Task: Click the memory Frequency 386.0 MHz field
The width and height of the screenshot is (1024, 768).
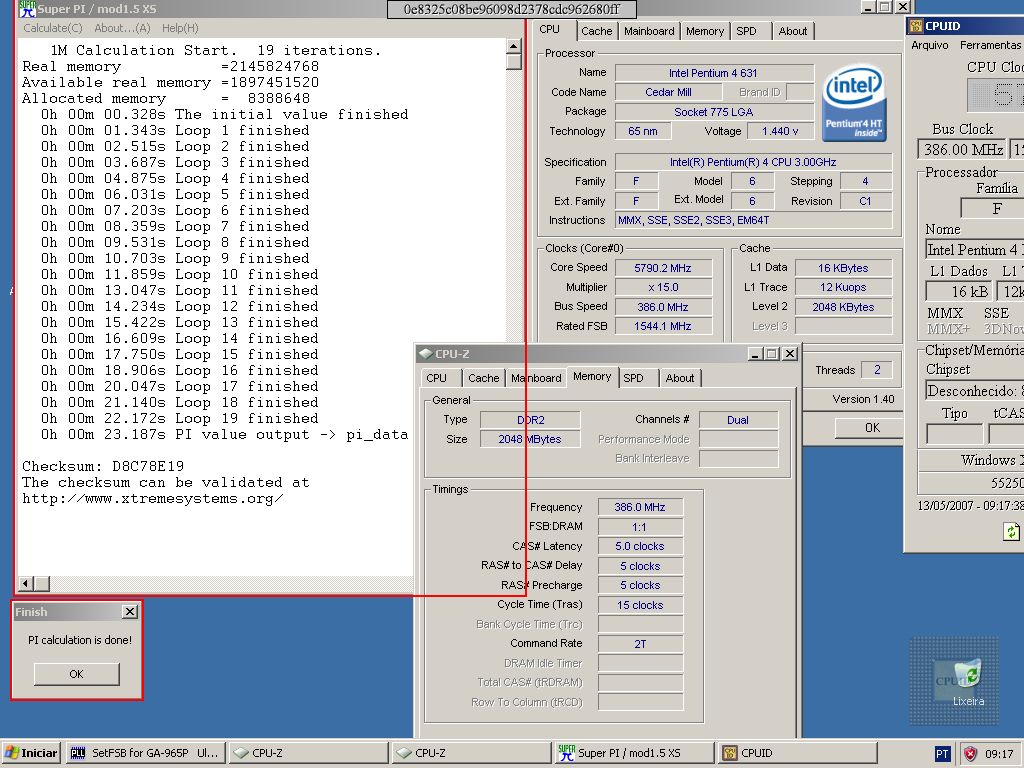Action: coord(640,507)
